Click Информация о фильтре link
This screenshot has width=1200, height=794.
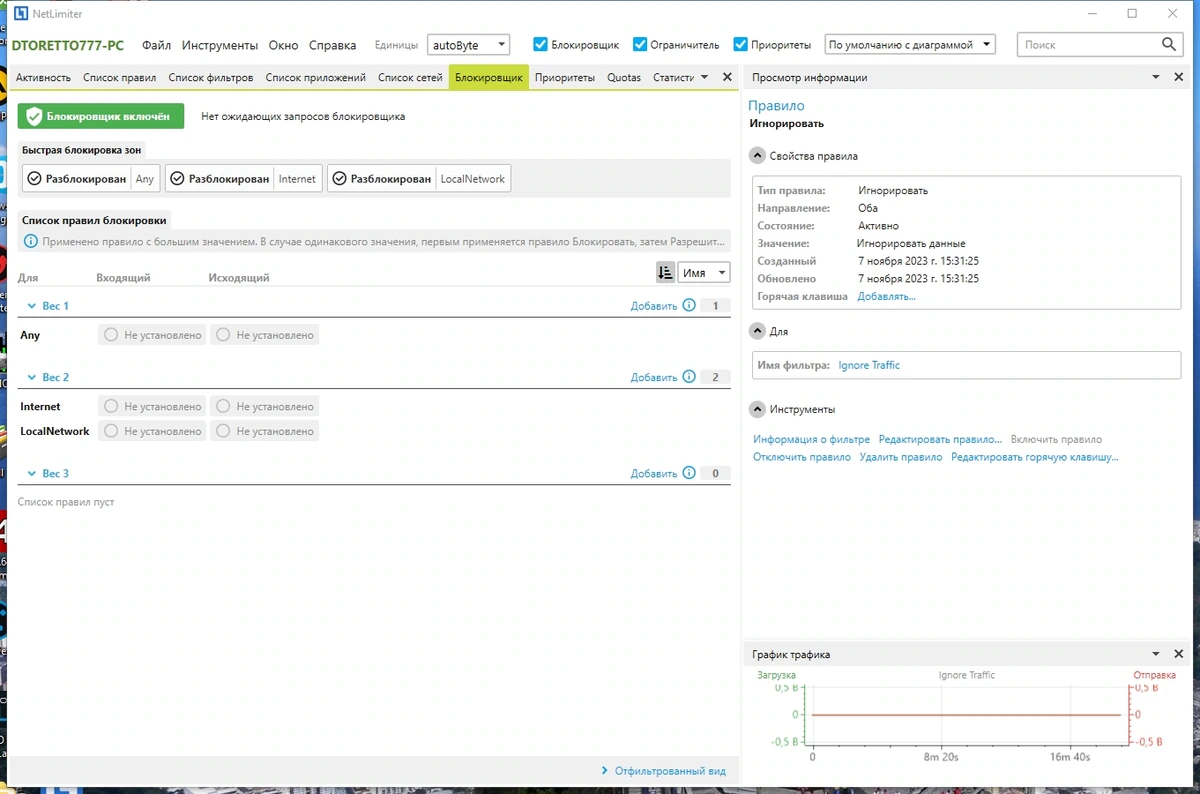[x=811, y=439]
